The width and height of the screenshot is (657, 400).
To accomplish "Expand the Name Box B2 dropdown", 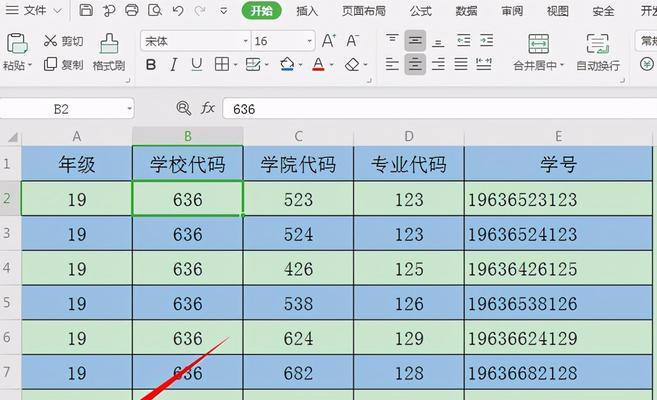I will click(129, 109).
